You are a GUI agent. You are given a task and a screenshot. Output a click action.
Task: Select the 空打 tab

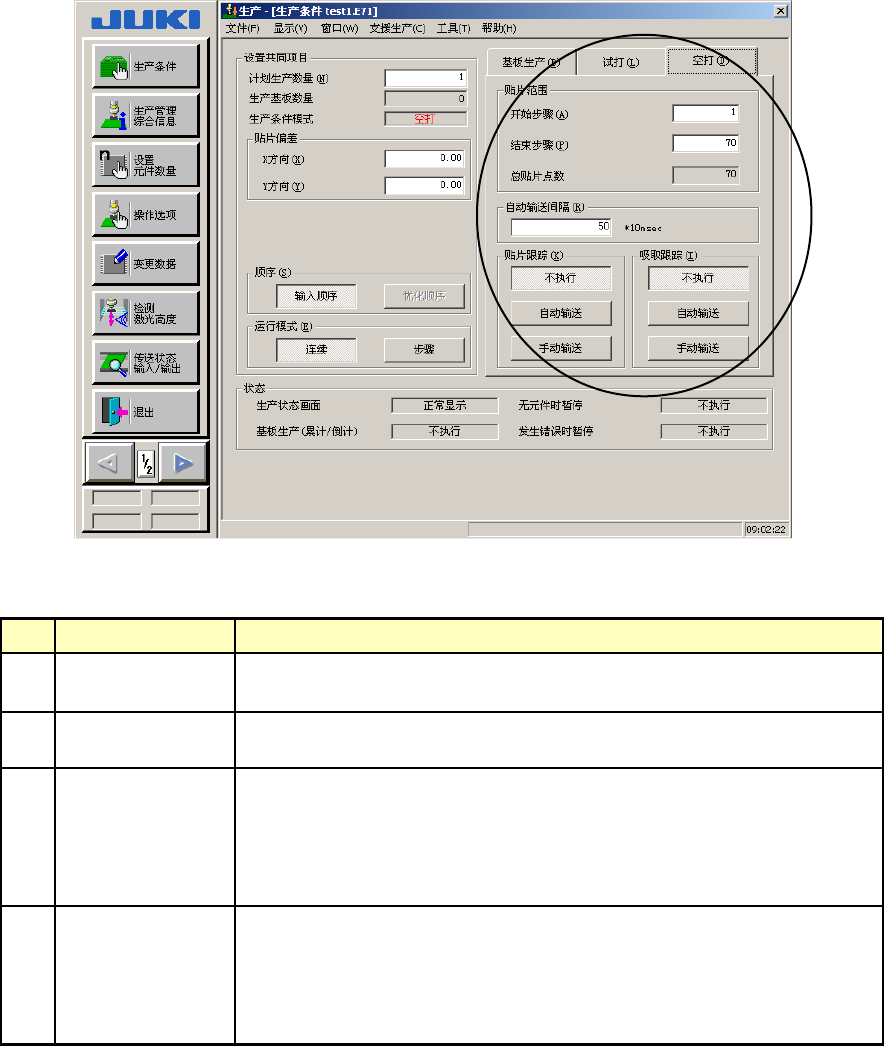711,61
